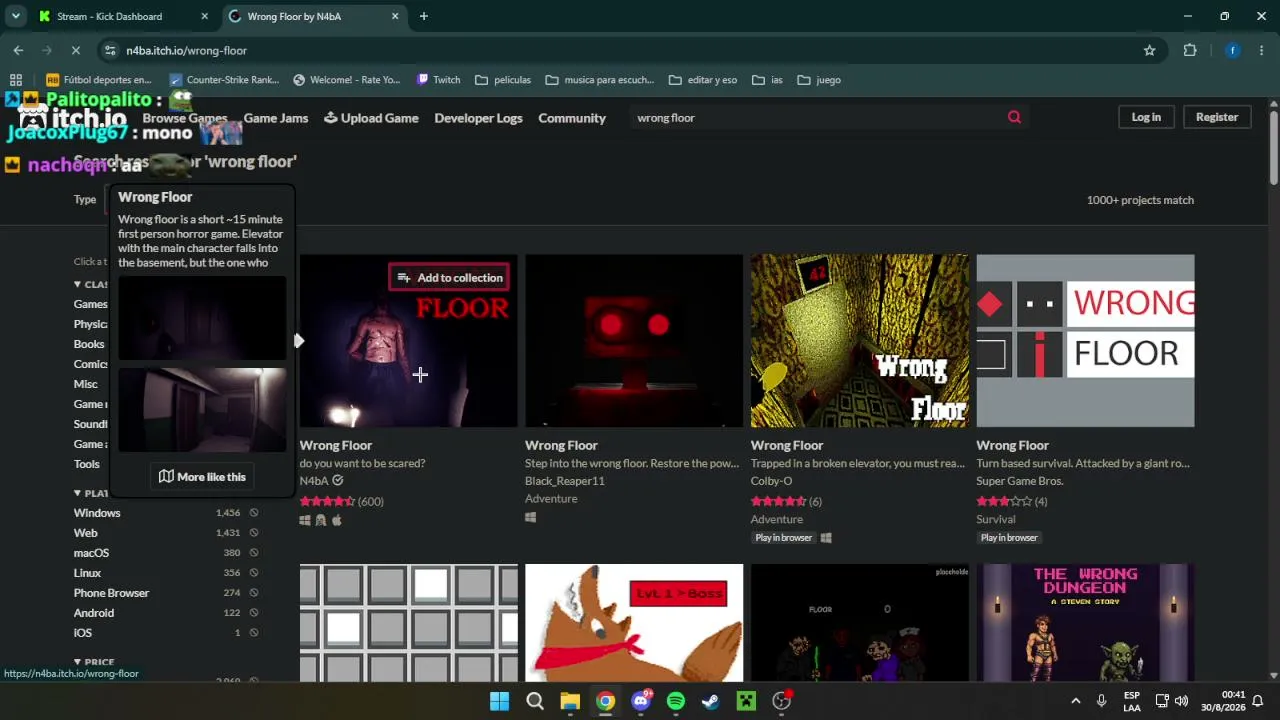Image resolution: width=1280 pixels, height=720 pixels.
Task: Exclude Linux platform from results
Action: tap(254, 573)
